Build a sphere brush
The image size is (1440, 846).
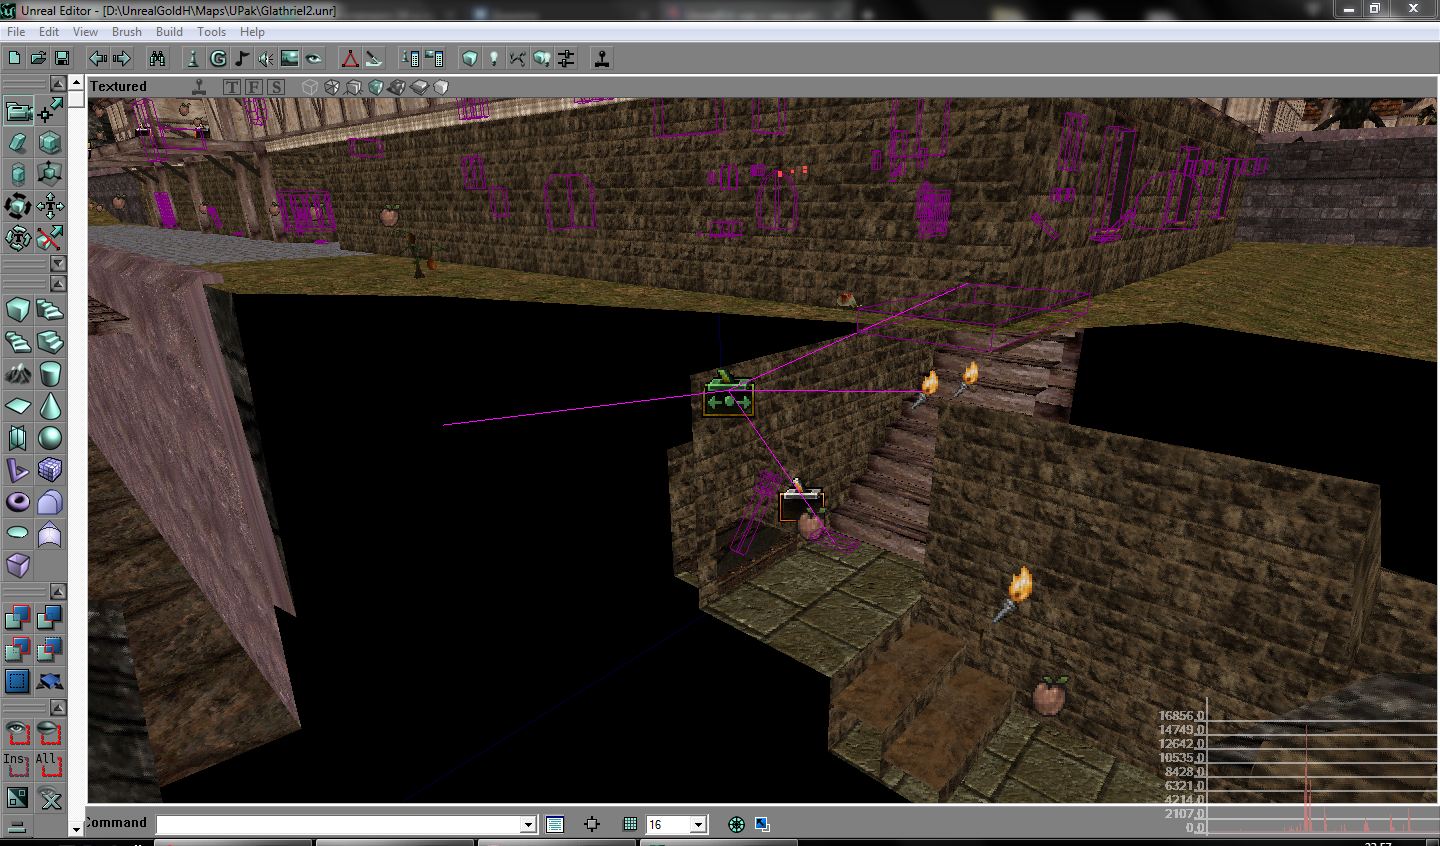[x=50, y=438]
